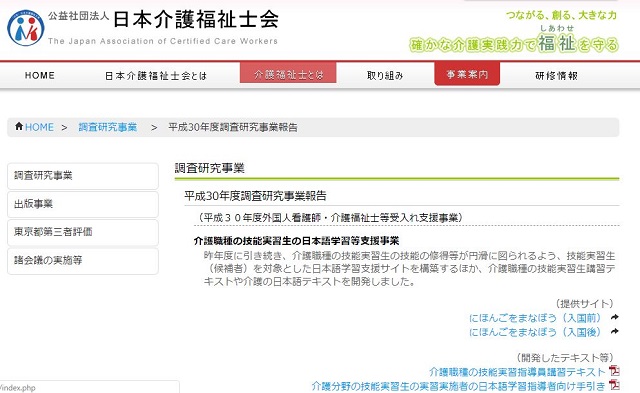Click the 介護職種の技能実習生の日本語学習等支援事業 title
This screenshot has width=640, height=393.
pyautogui.click(x=296, y=241)
